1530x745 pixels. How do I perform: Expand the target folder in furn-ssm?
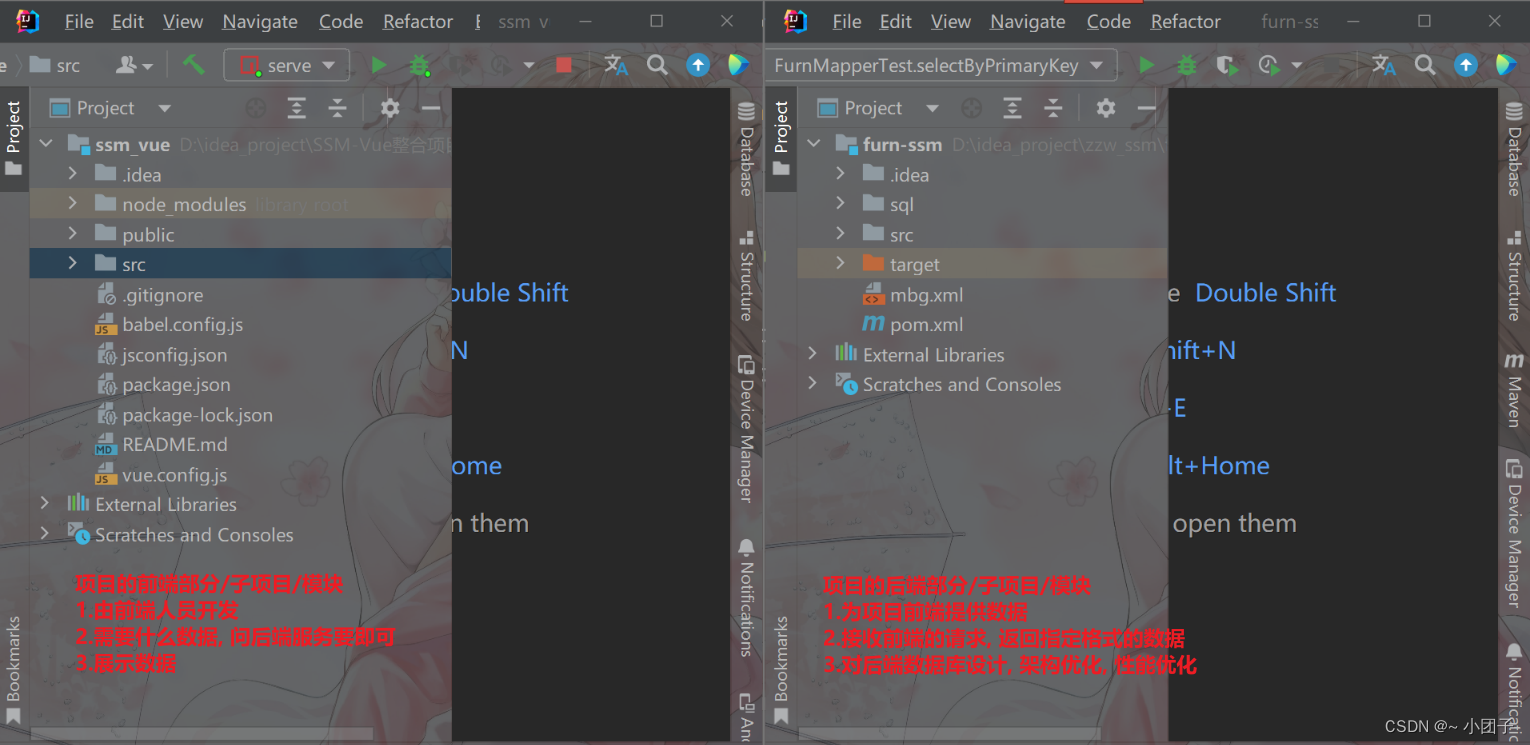pyautogui.click(x=840, y=263)
